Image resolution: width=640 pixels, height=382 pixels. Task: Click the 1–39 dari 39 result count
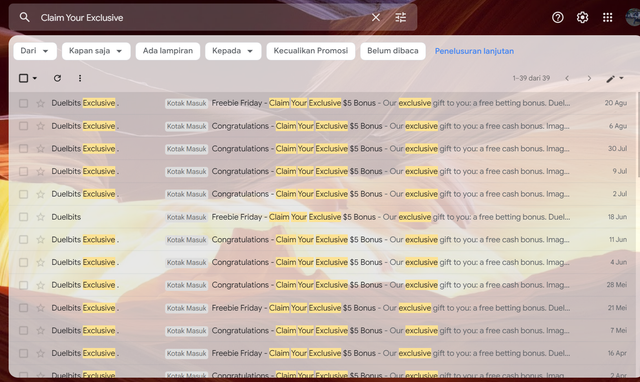point(531,78)
